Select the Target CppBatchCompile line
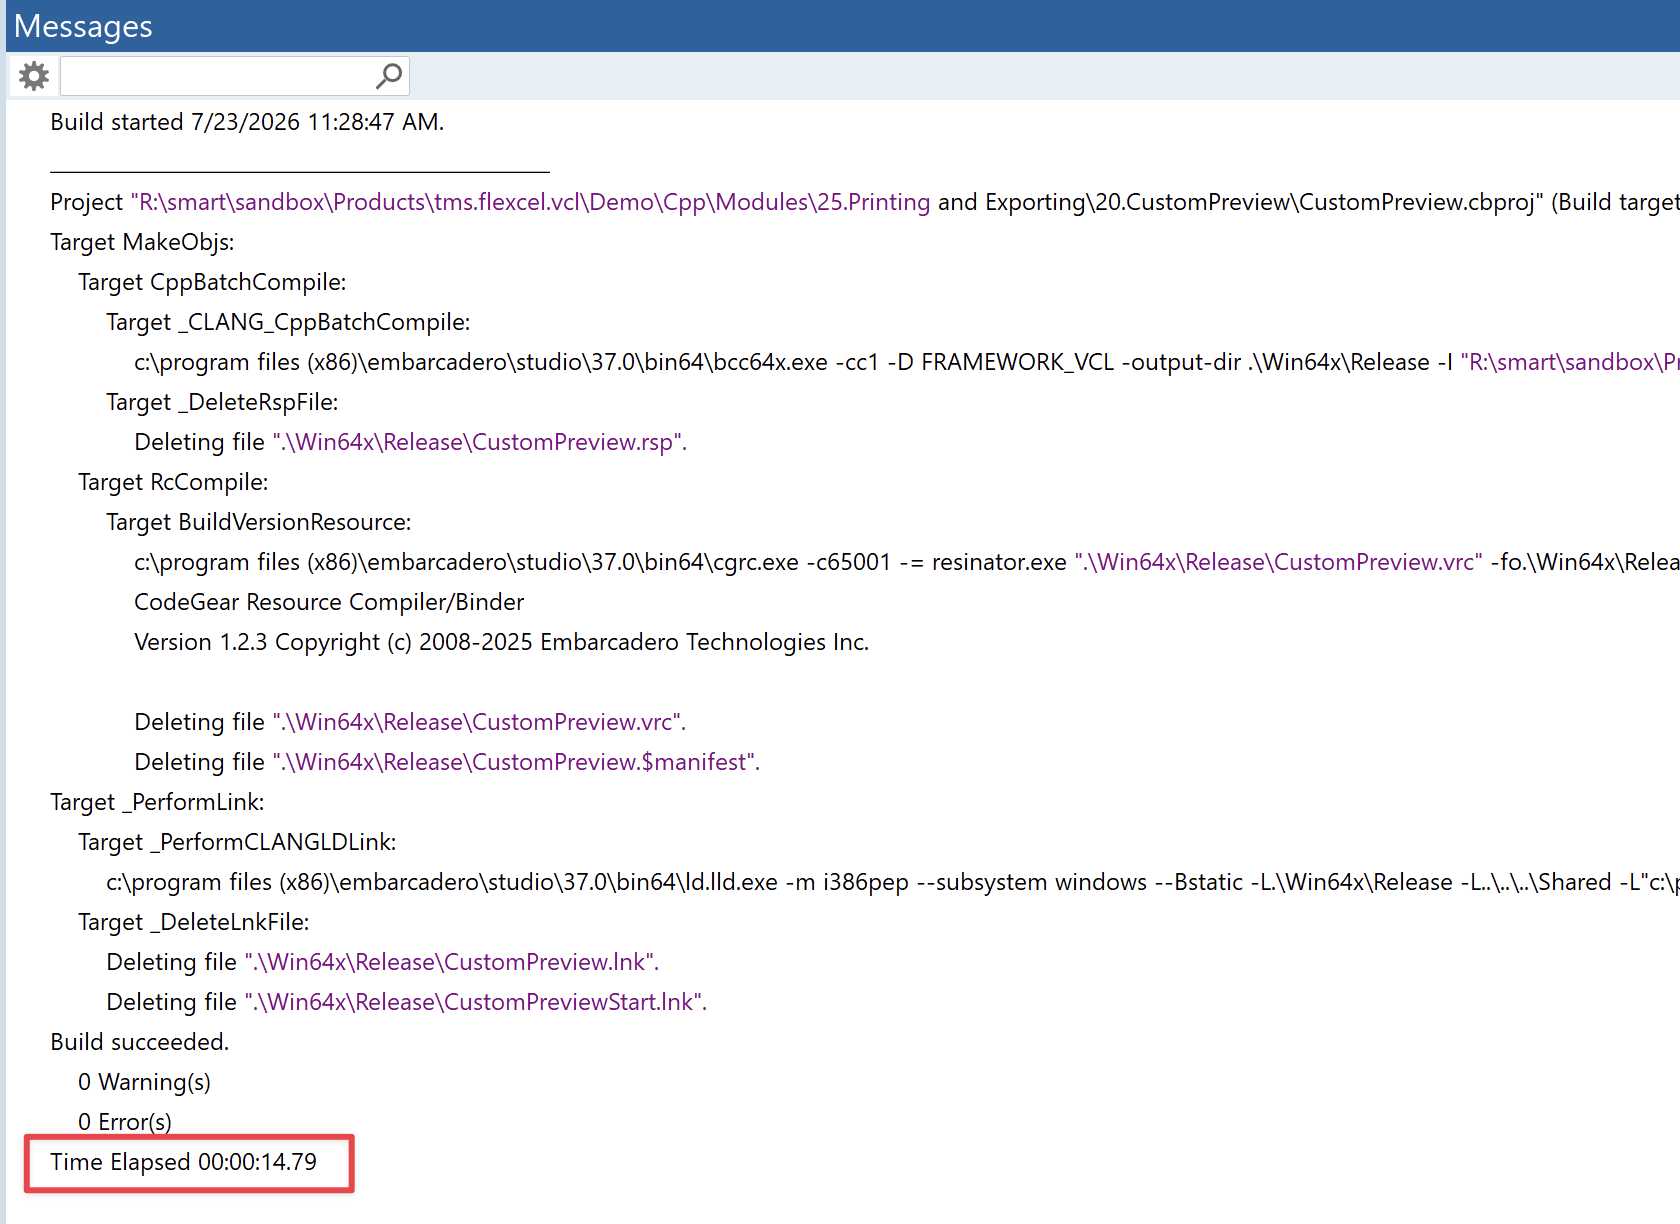Screen dimensions: 1680x1224 click(212, 282)
